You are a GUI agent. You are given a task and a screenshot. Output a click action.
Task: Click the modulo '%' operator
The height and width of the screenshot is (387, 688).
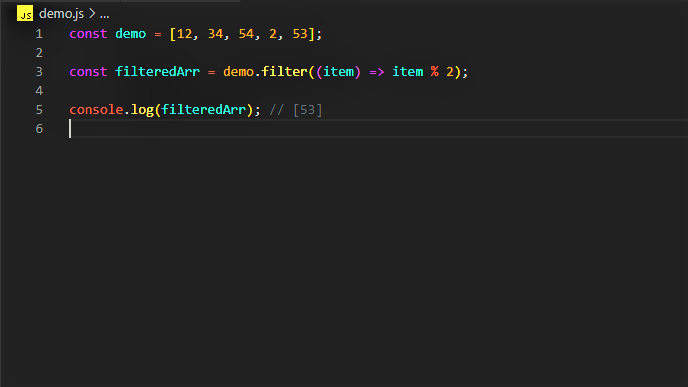click(x=434, y=72)
